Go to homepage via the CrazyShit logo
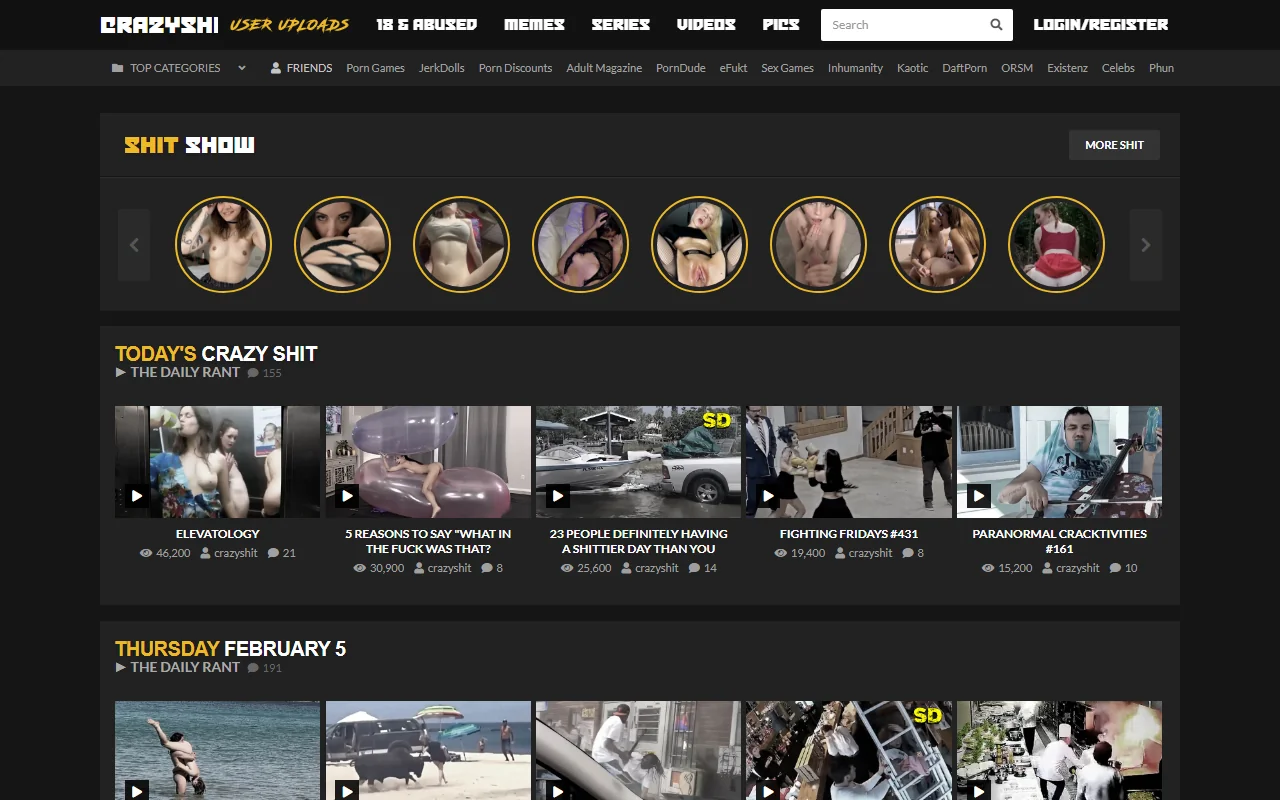The width and height of the screenshot is (1280, 800). (x=159, y=25)
